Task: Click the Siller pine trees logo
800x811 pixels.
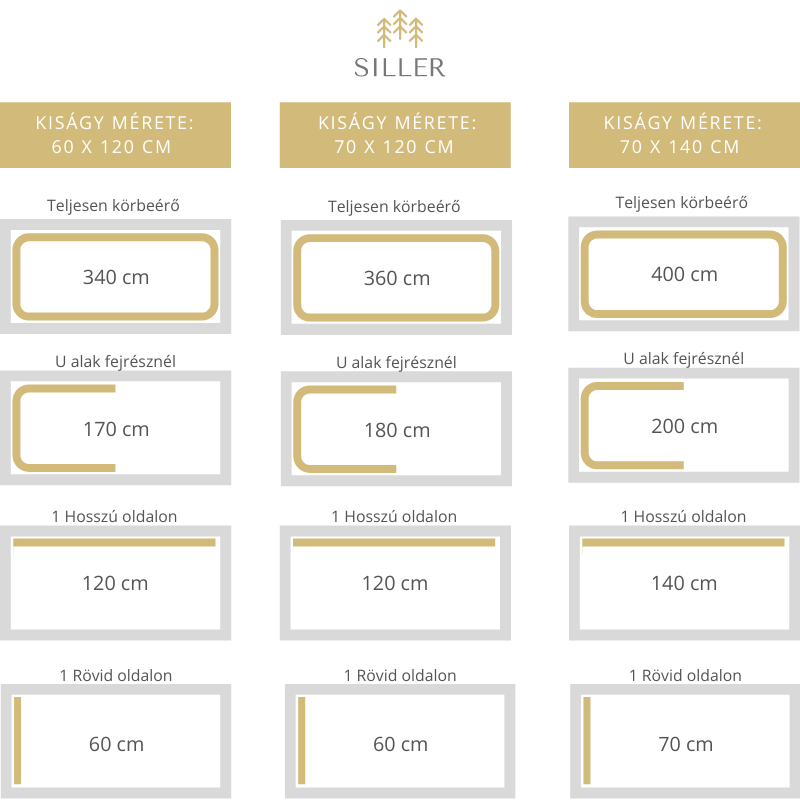Action: click(x=400, y=28)
